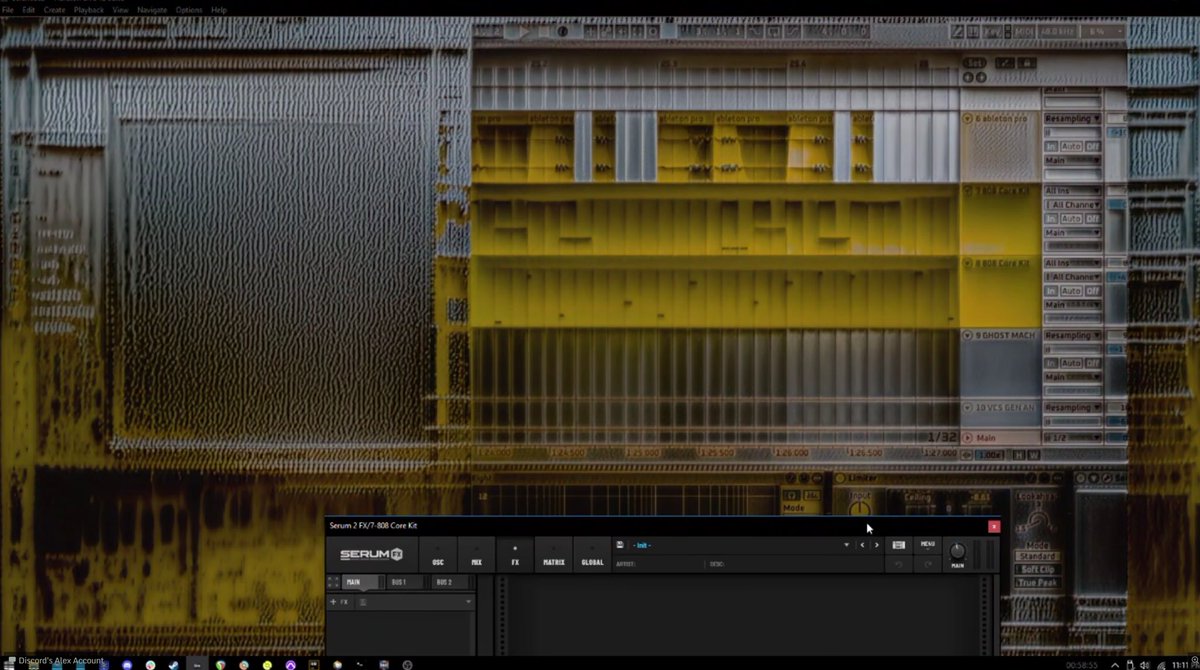Open the Create menu
This screenshot has height=670, width=1200.
tap(54, 9)
